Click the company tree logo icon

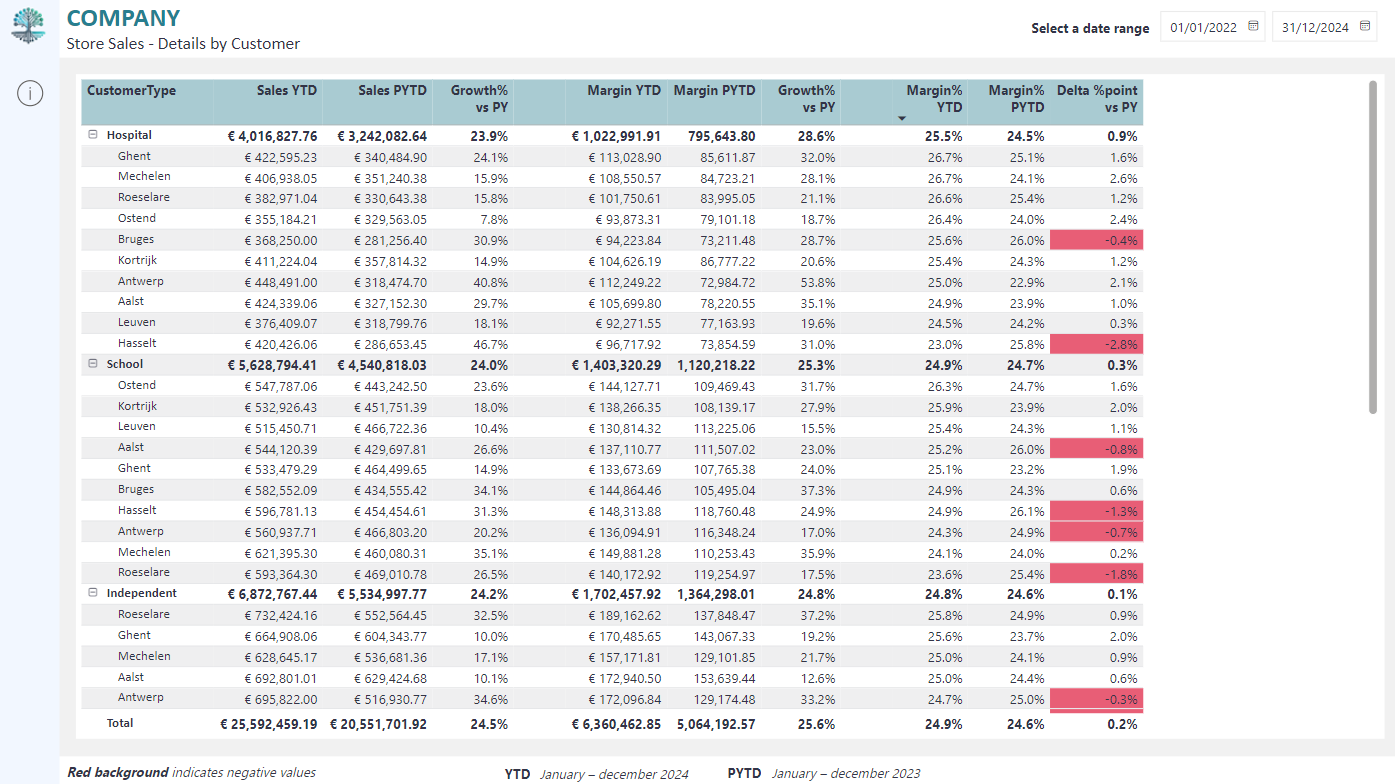coord(29,25)
